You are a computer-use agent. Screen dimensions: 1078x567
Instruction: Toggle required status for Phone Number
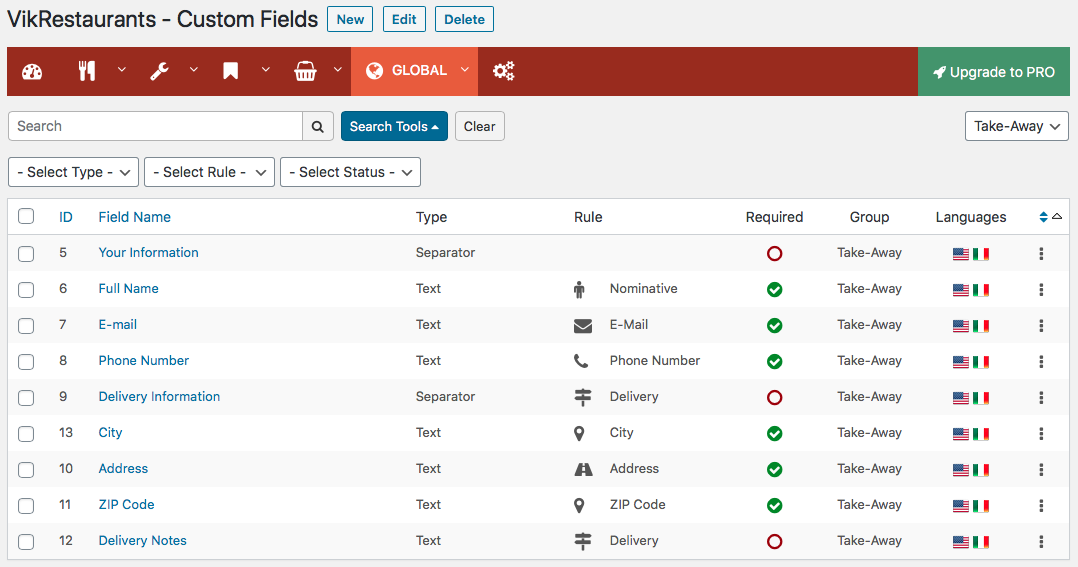point(774,362)
